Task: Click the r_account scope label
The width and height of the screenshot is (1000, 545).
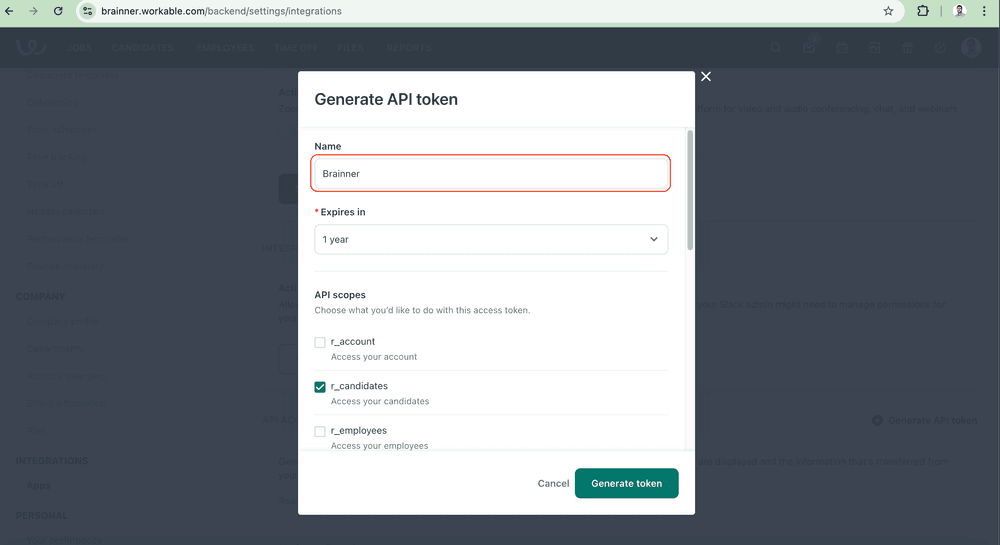Action: coord(353,342)
